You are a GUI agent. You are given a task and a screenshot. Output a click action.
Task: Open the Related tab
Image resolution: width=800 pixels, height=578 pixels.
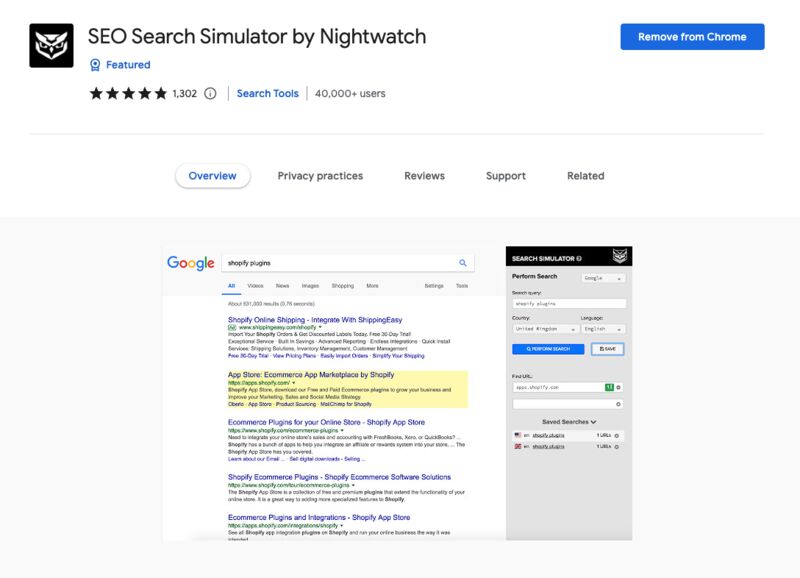tap(586, 176)
